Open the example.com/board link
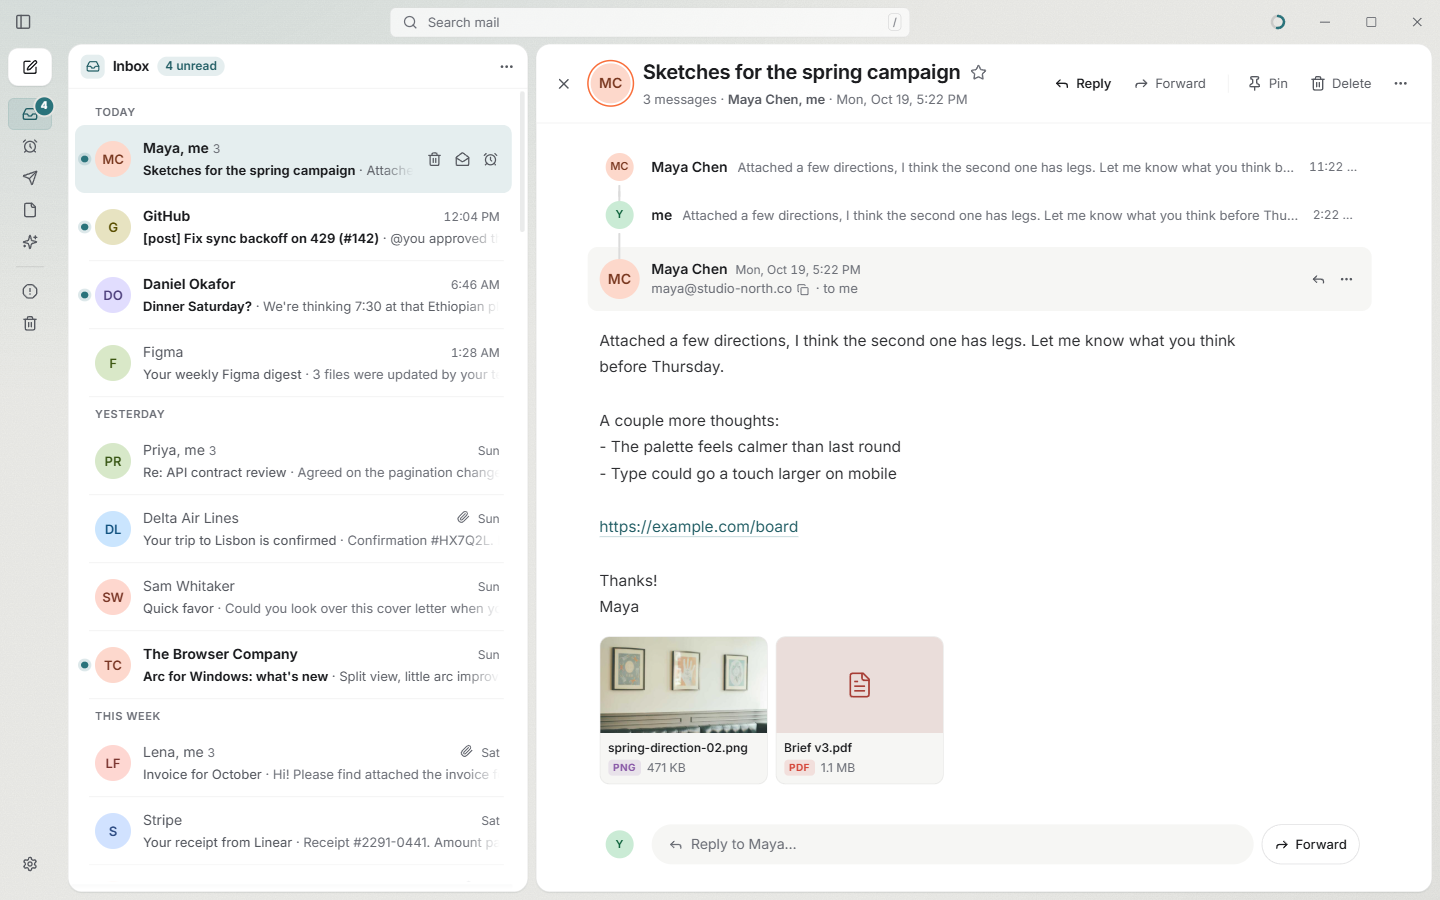This screenshot has width=1440, height=900. pyautogui.click(x=698, y=527)
